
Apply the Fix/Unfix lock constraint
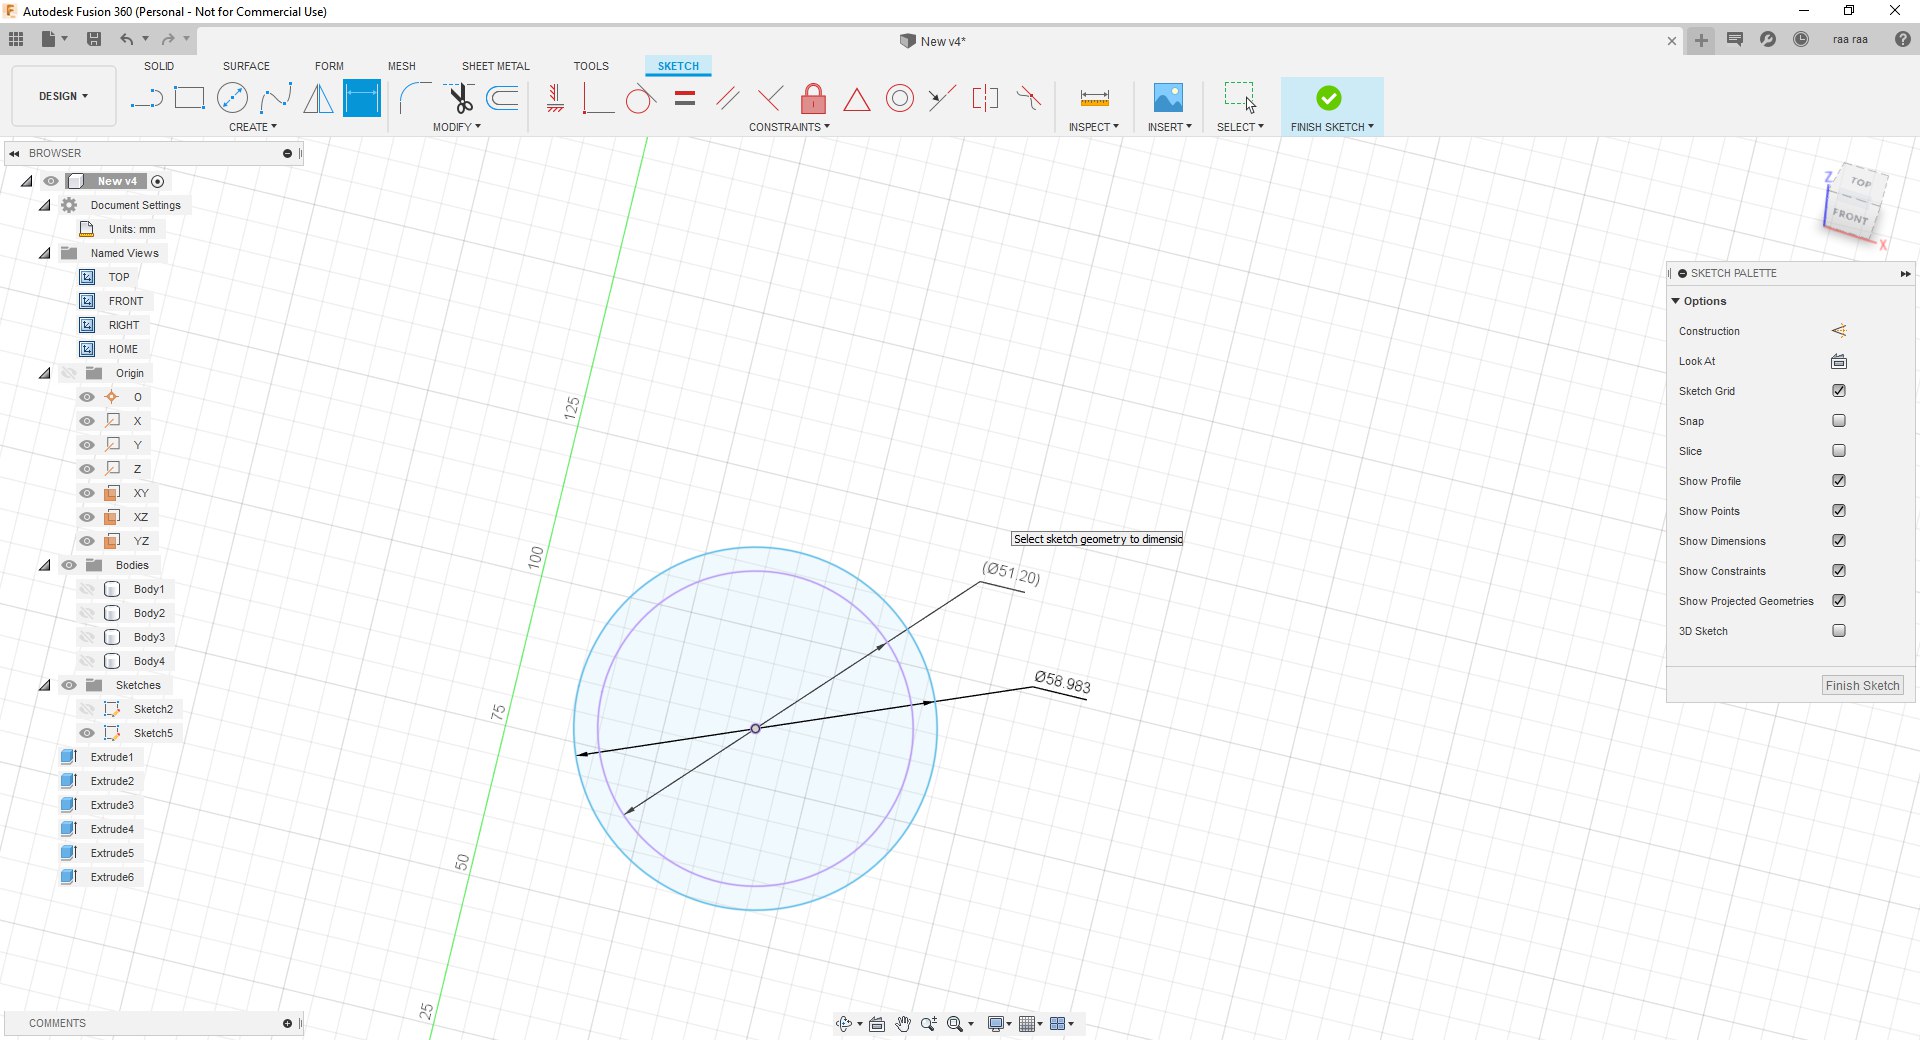tap(813, 98)
